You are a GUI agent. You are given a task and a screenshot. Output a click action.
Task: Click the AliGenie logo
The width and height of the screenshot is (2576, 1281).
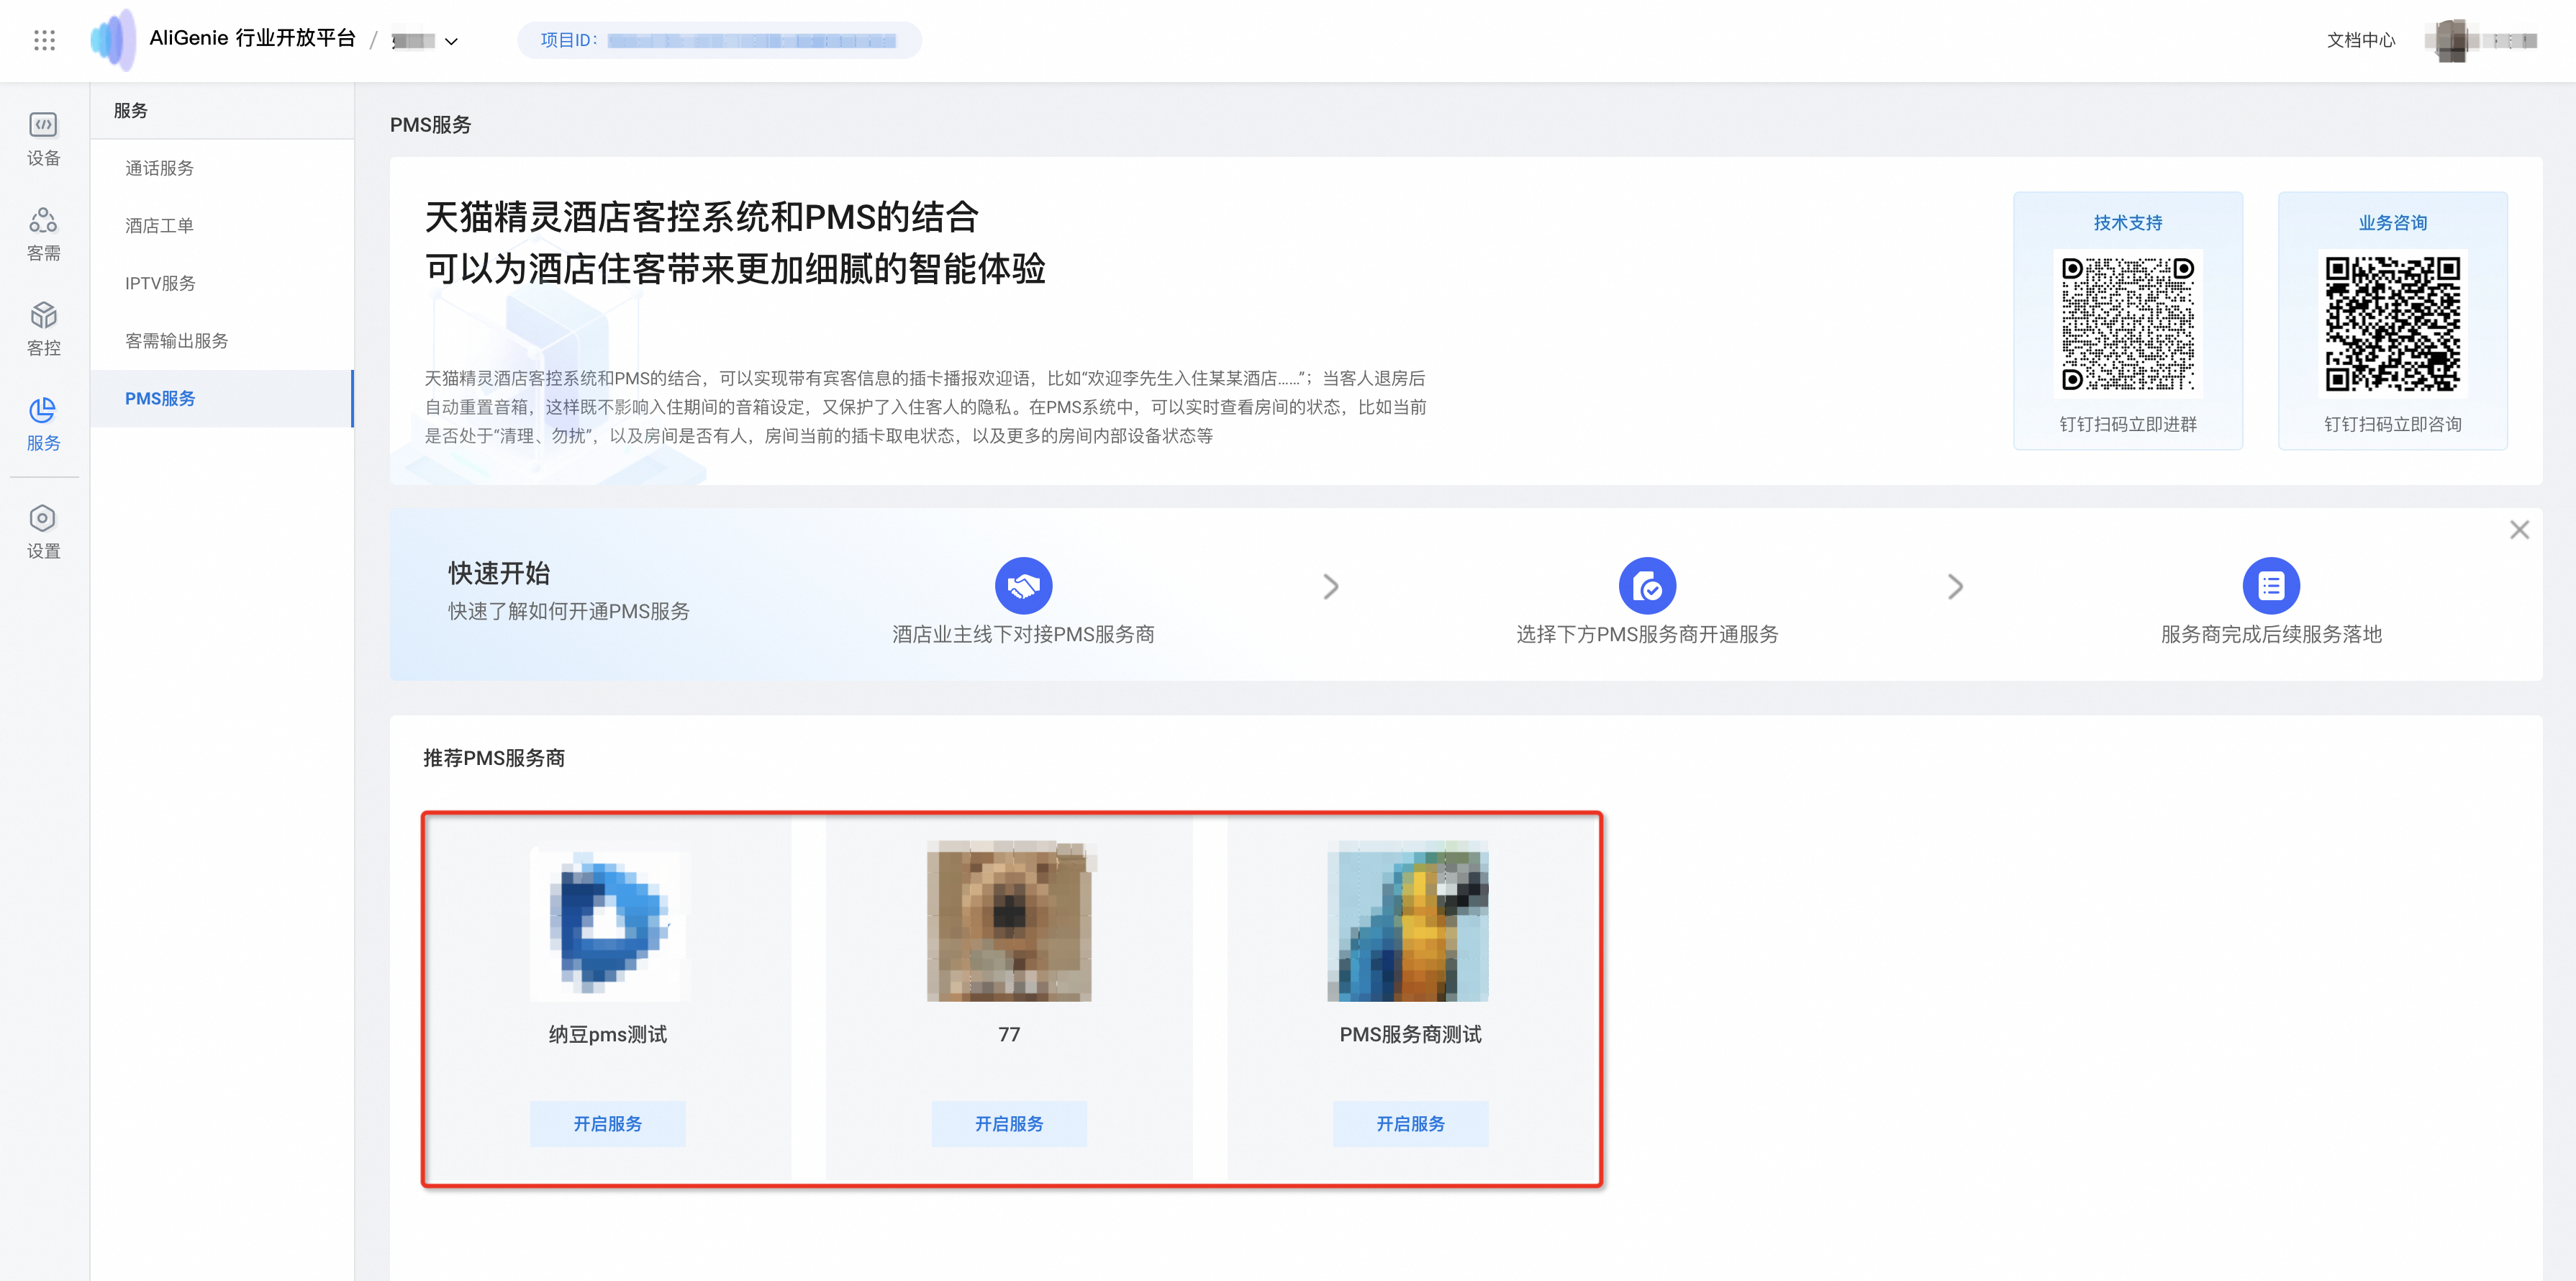[x=113, y=40]
